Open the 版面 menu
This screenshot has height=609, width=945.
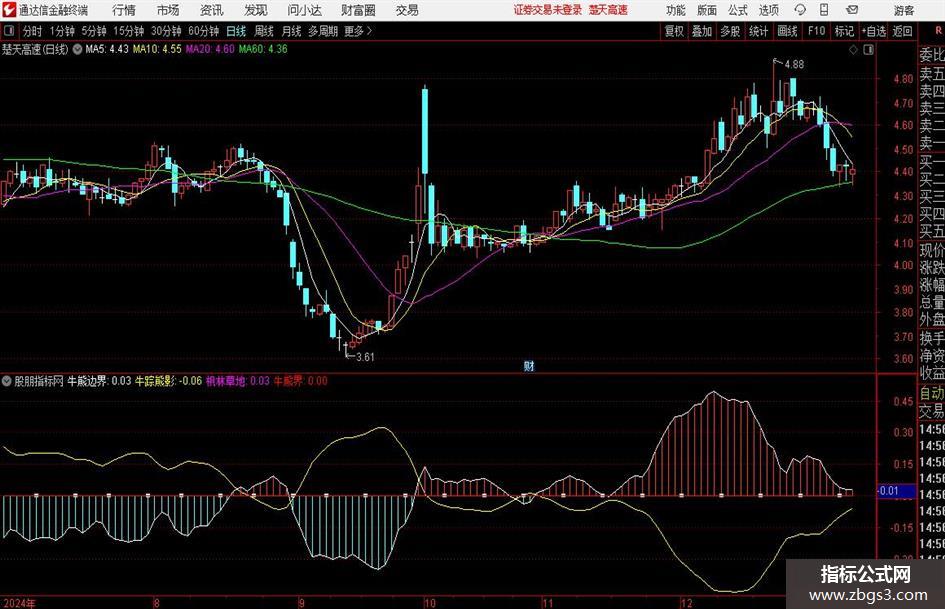706,10
